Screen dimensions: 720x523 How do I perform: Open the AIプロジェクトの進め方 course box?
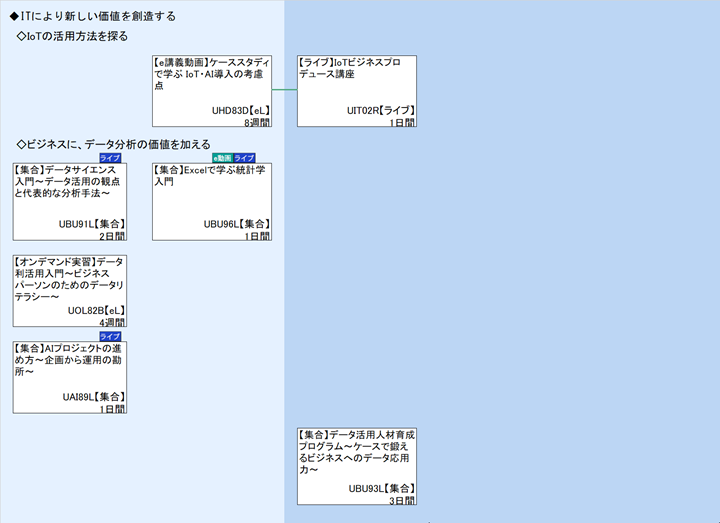(x=69, y=377)
